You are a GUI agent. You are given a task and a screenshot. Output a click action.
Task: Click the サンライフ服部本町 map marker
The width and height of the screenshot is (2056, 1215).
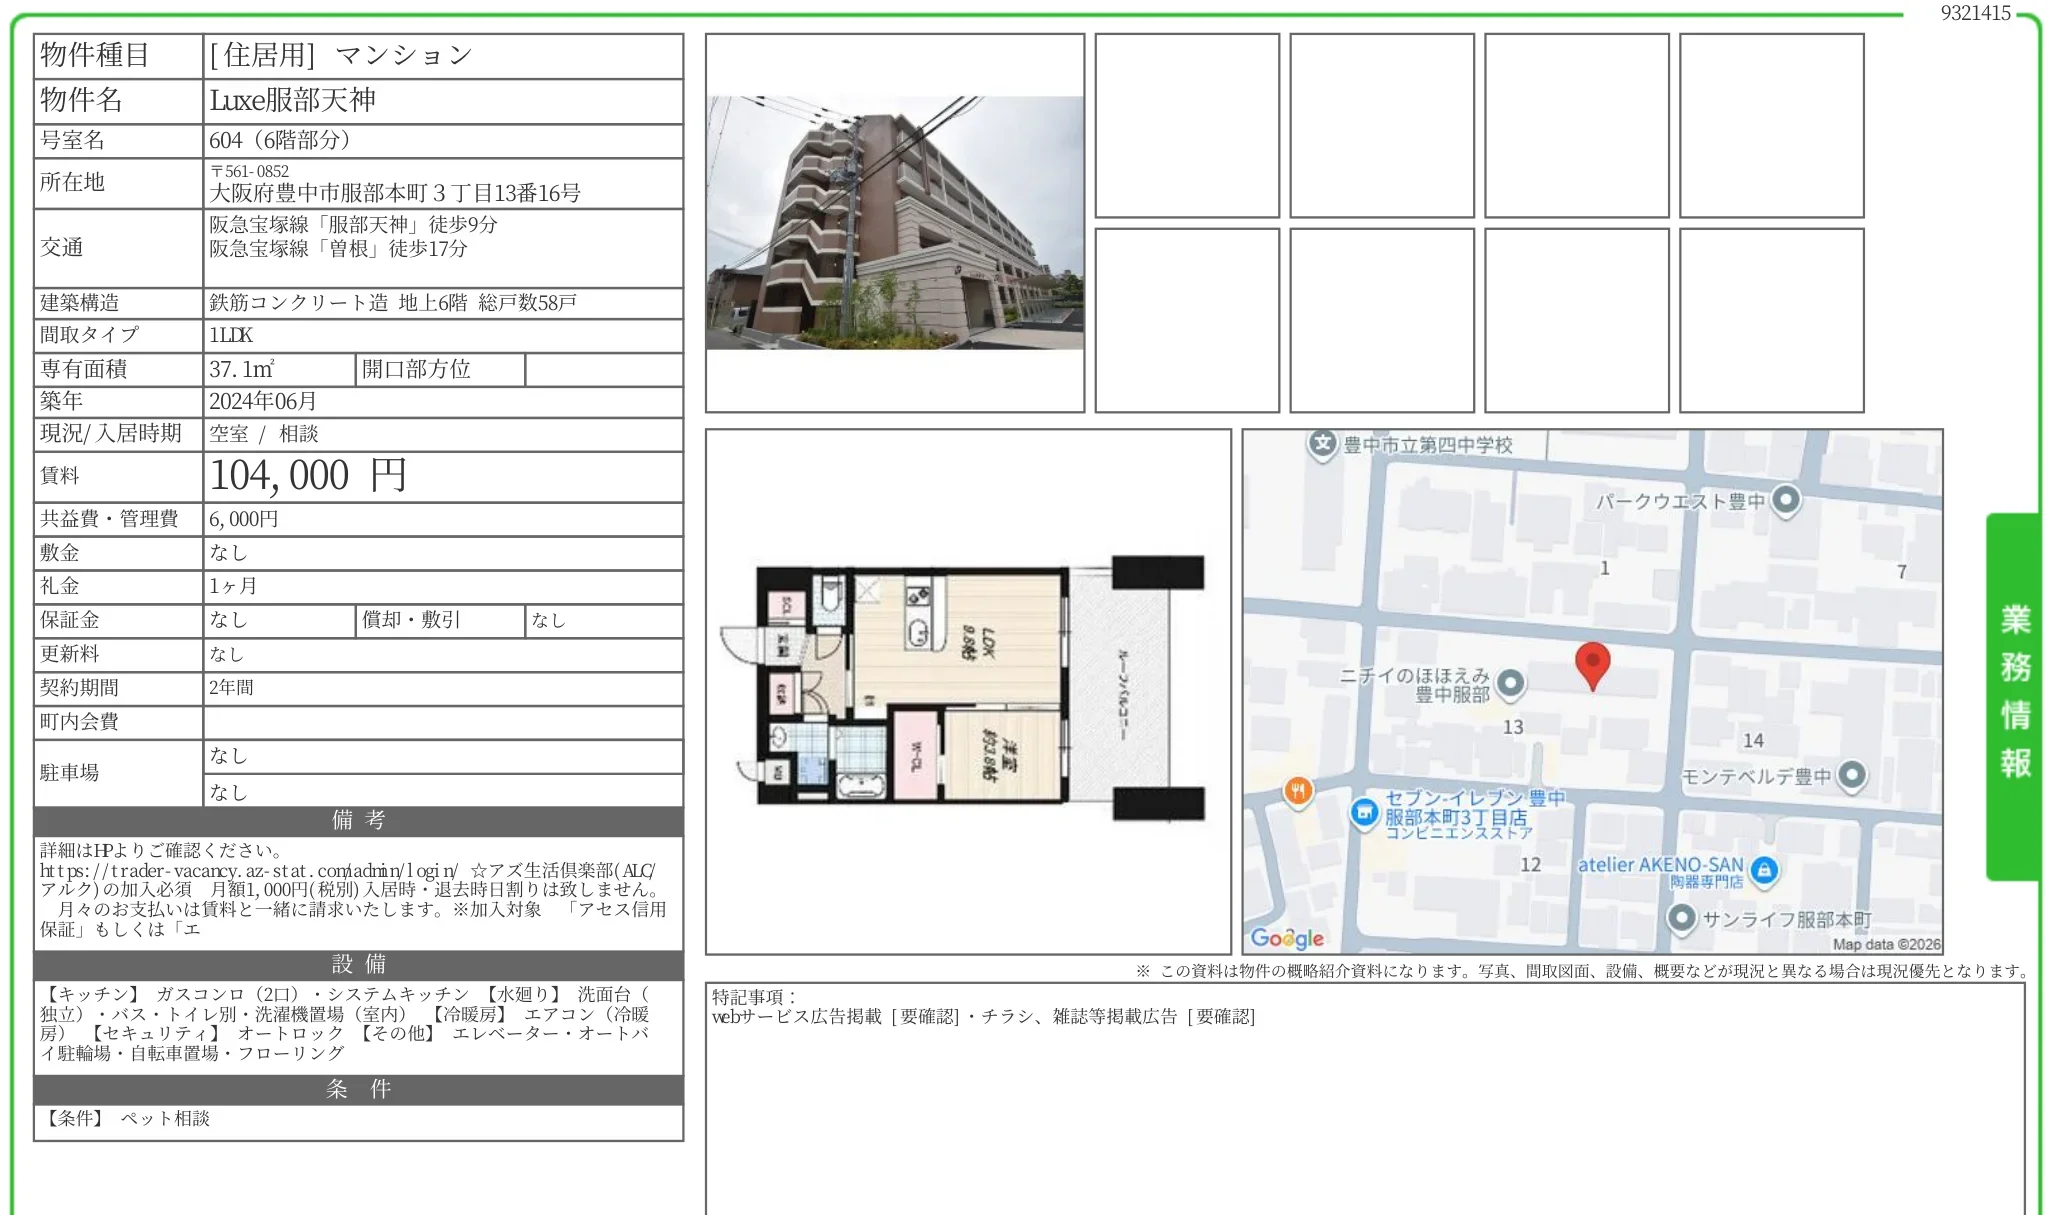(x=1682, y=918)
